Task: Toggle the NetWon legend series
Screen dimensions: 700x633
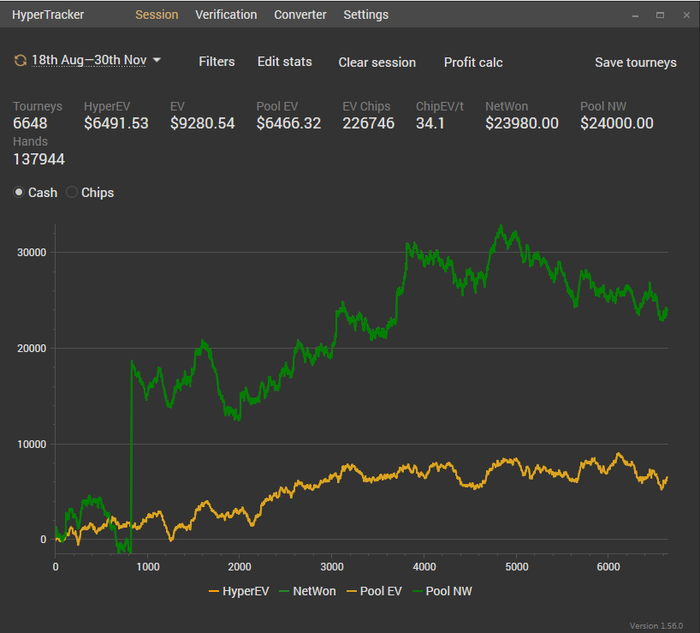Action: (310, 591)
